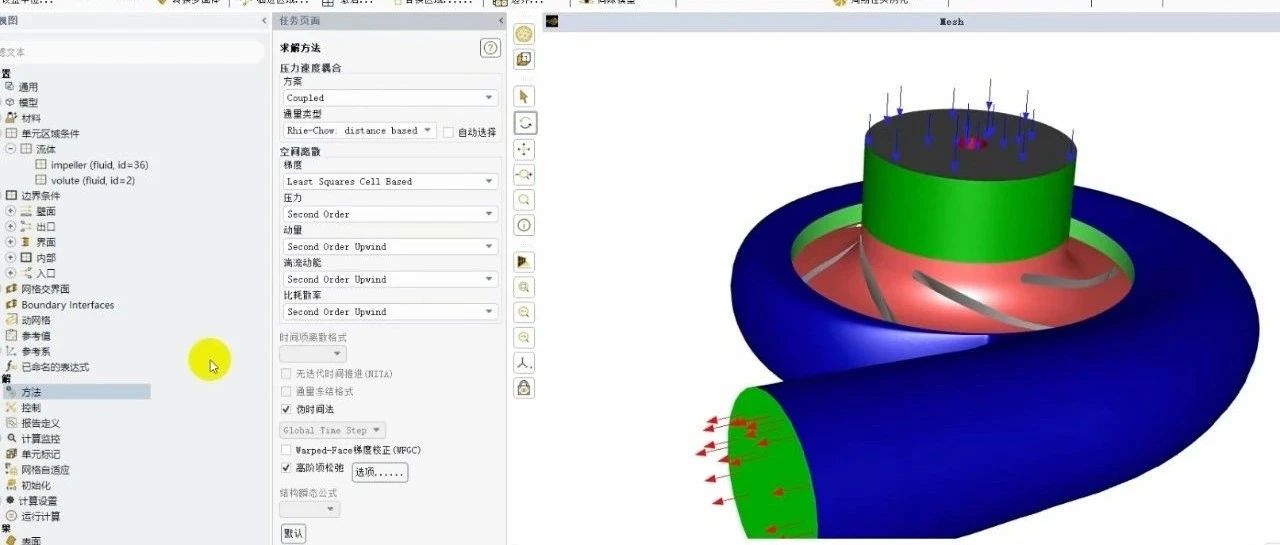Open the 结构瞬态公式 dropdown
Viewport: 1280px width, 545px height.
click(x=310, y=509)
